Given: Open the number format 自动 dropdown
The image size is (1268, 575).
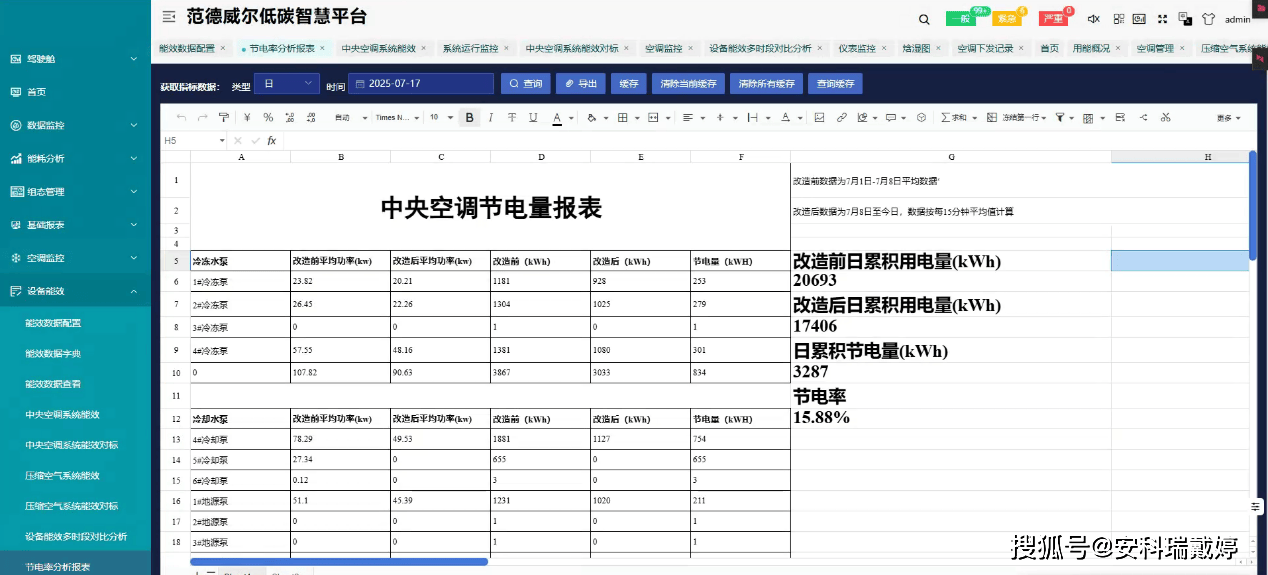Looking at the screenshot, I should (351, 118).
